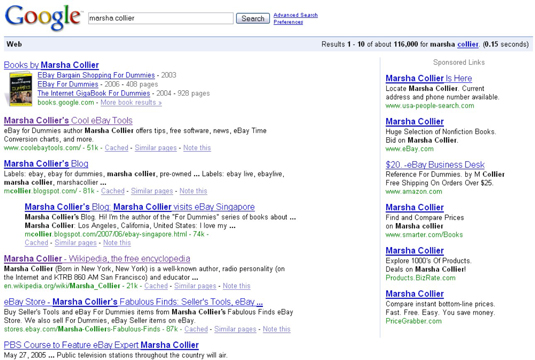This screenshot has width=535, height=360.
Task: Click 'Sponsored Links' heading text
Action: pos(459,62)
